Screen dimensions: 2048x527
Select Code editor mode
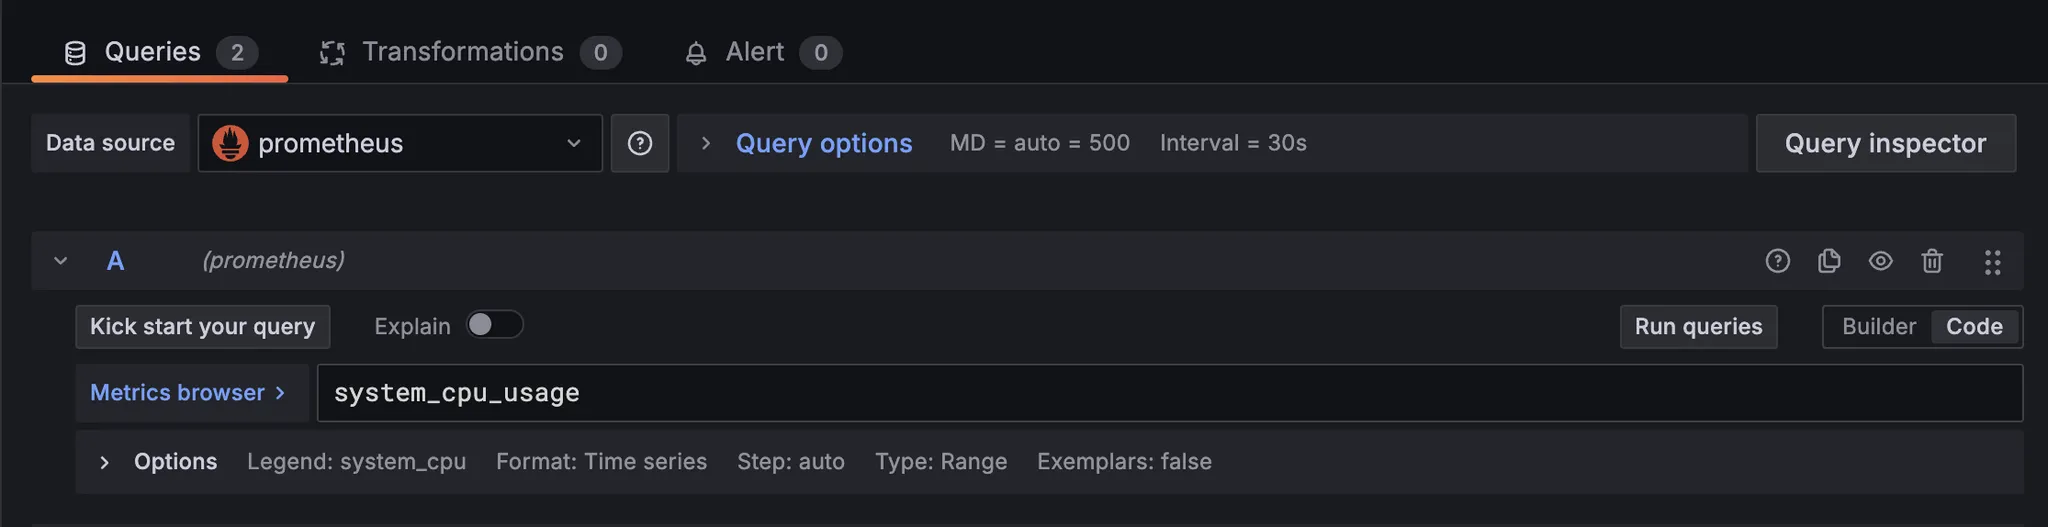point(1974,327)
